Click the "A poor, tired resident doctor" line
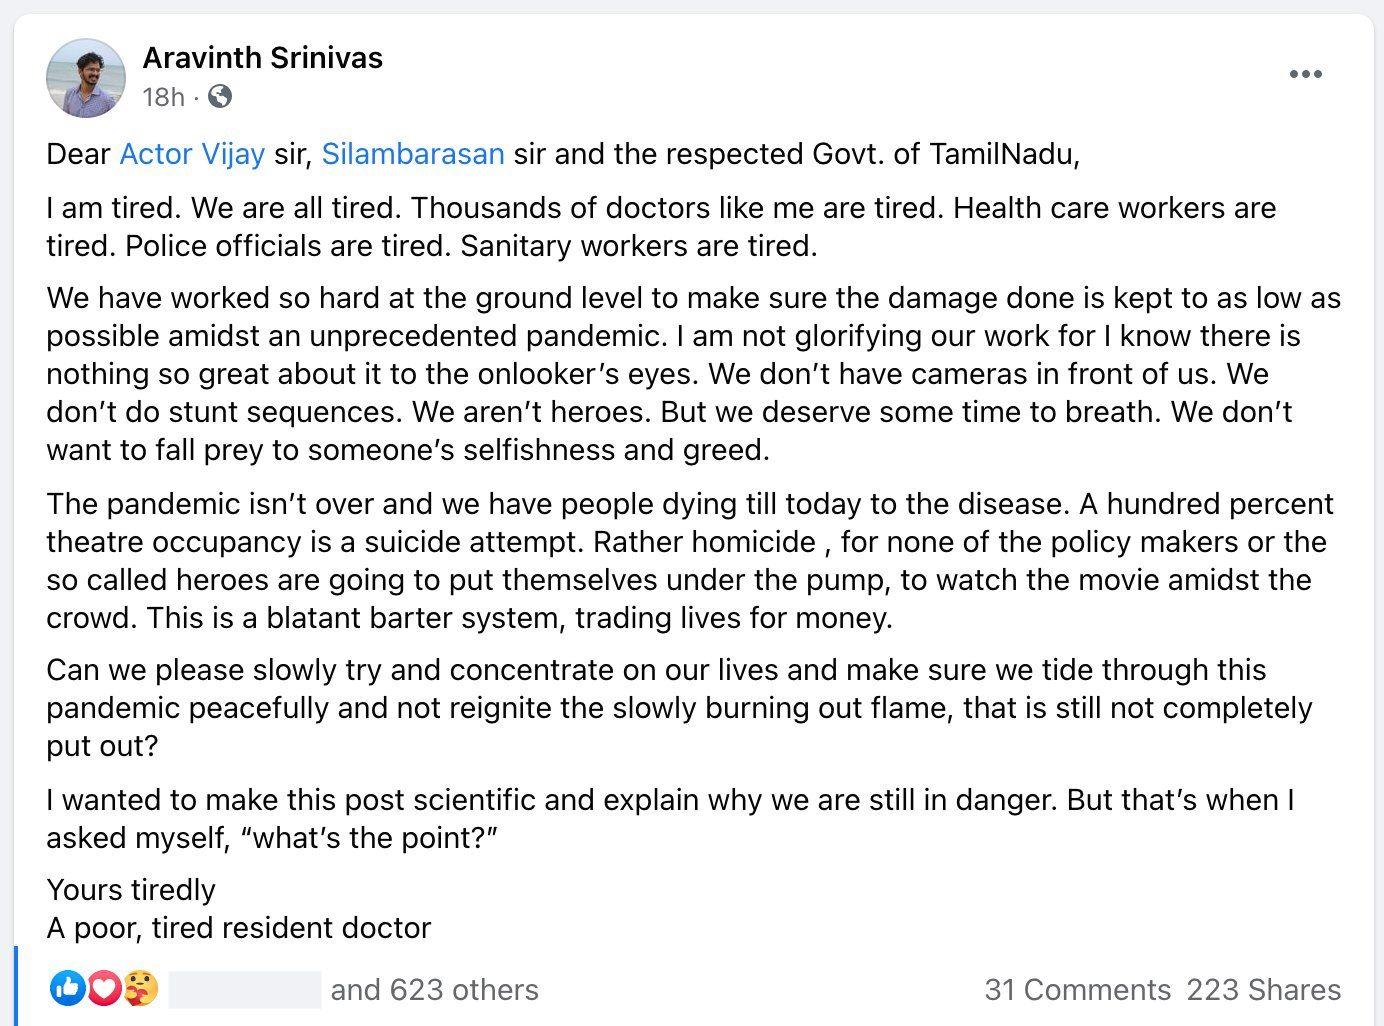1384x1026 pixels. click(x=239, y=928)
